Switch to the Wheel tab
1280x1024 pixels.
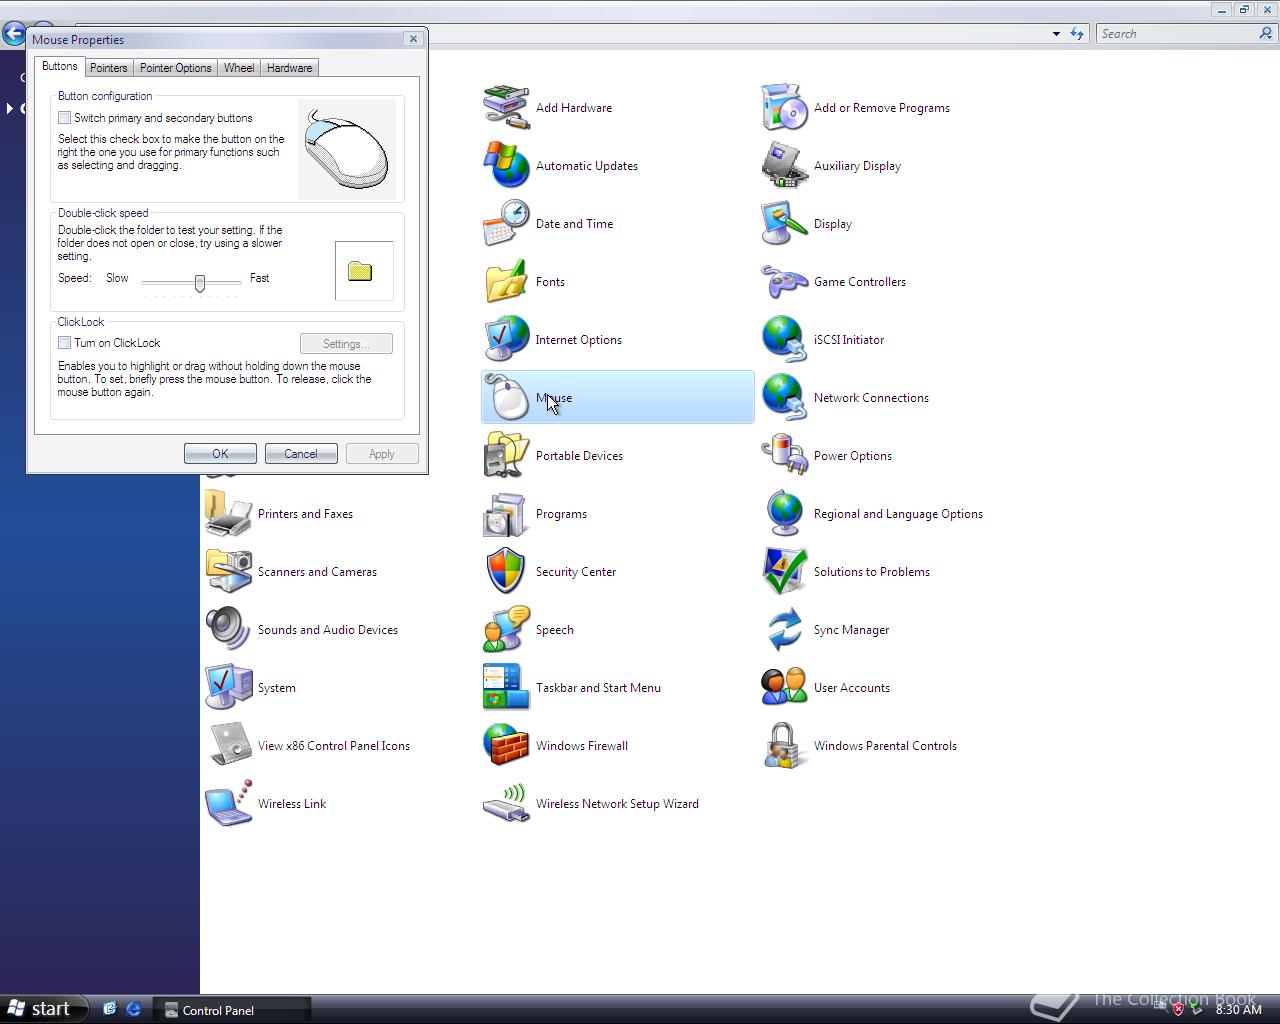(x=239, y=68)
